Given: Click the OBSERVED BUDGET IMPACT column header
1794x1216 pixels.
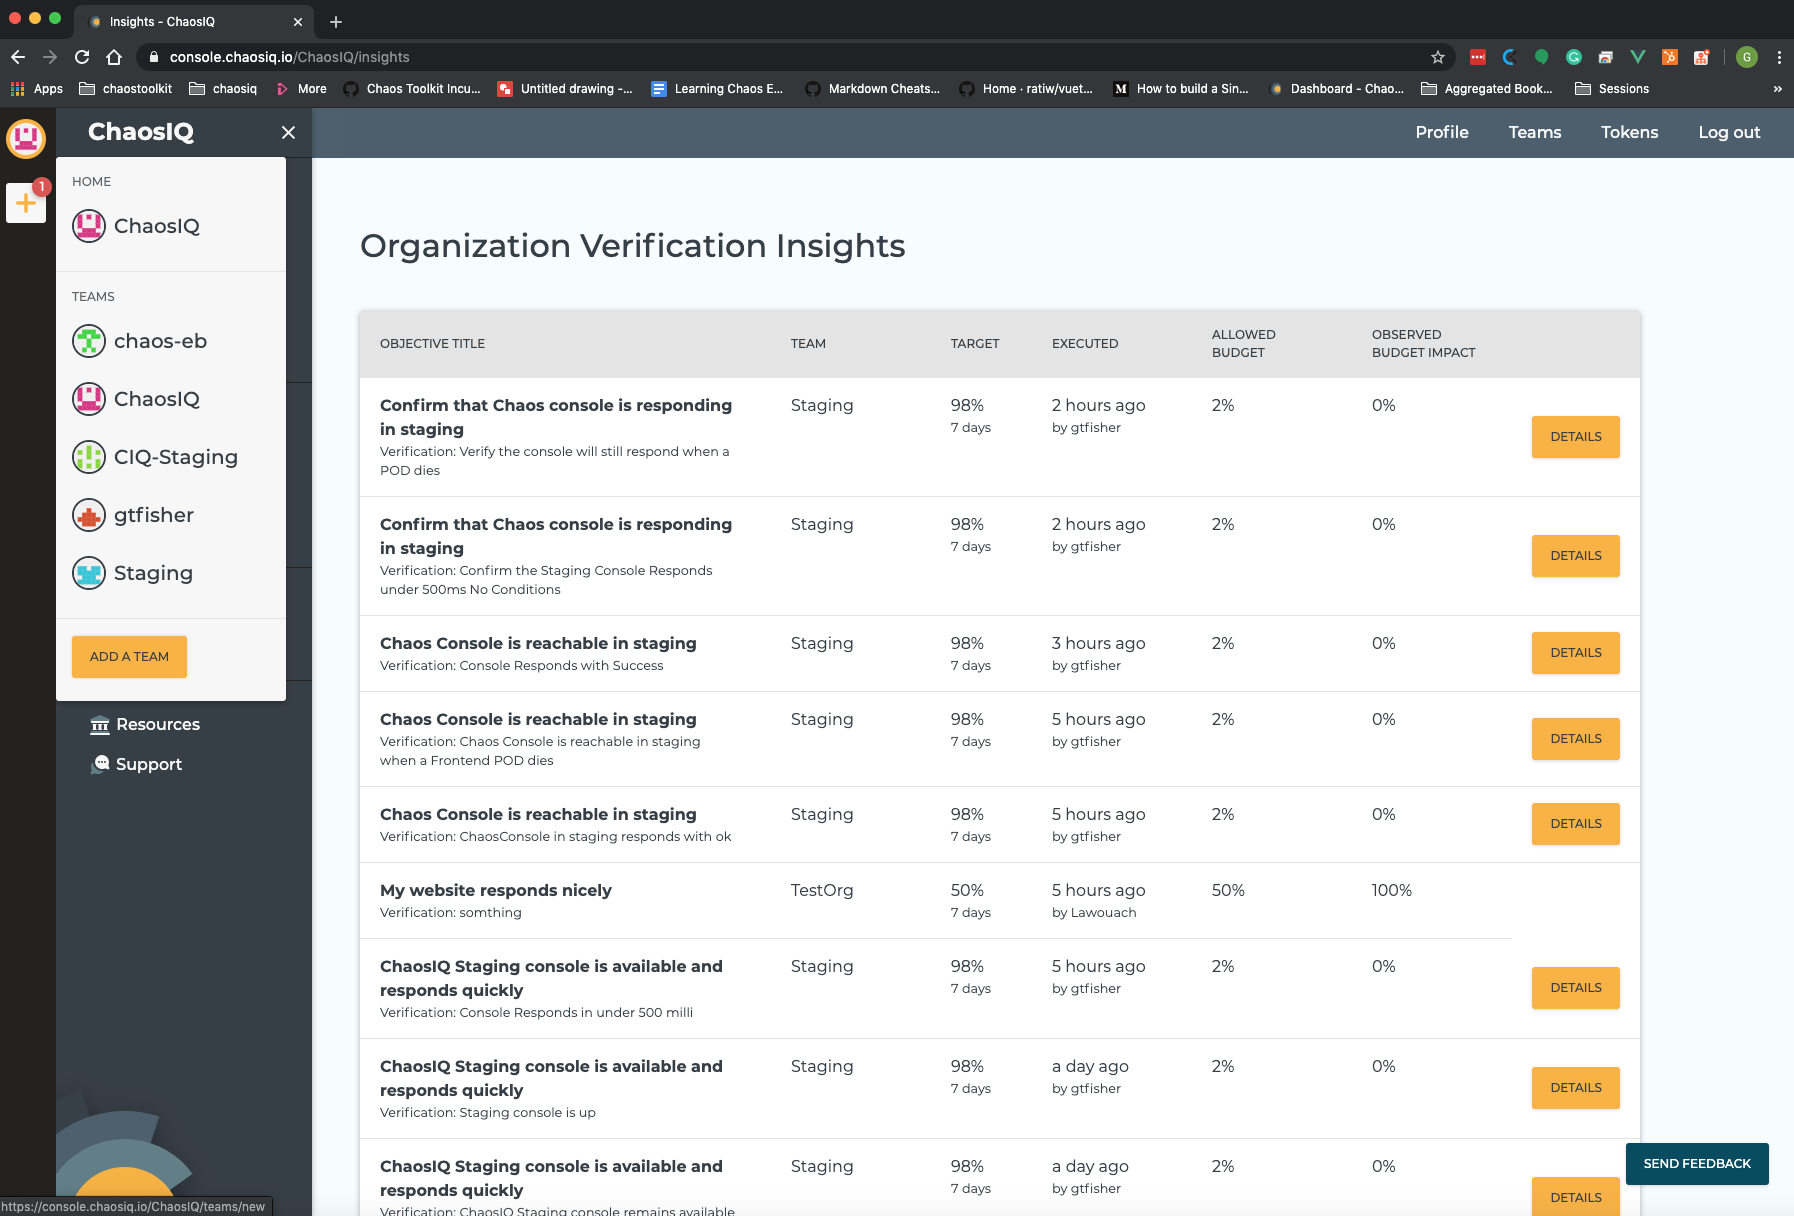Looking at the screenshot, I should click(x=1423, y=344).
